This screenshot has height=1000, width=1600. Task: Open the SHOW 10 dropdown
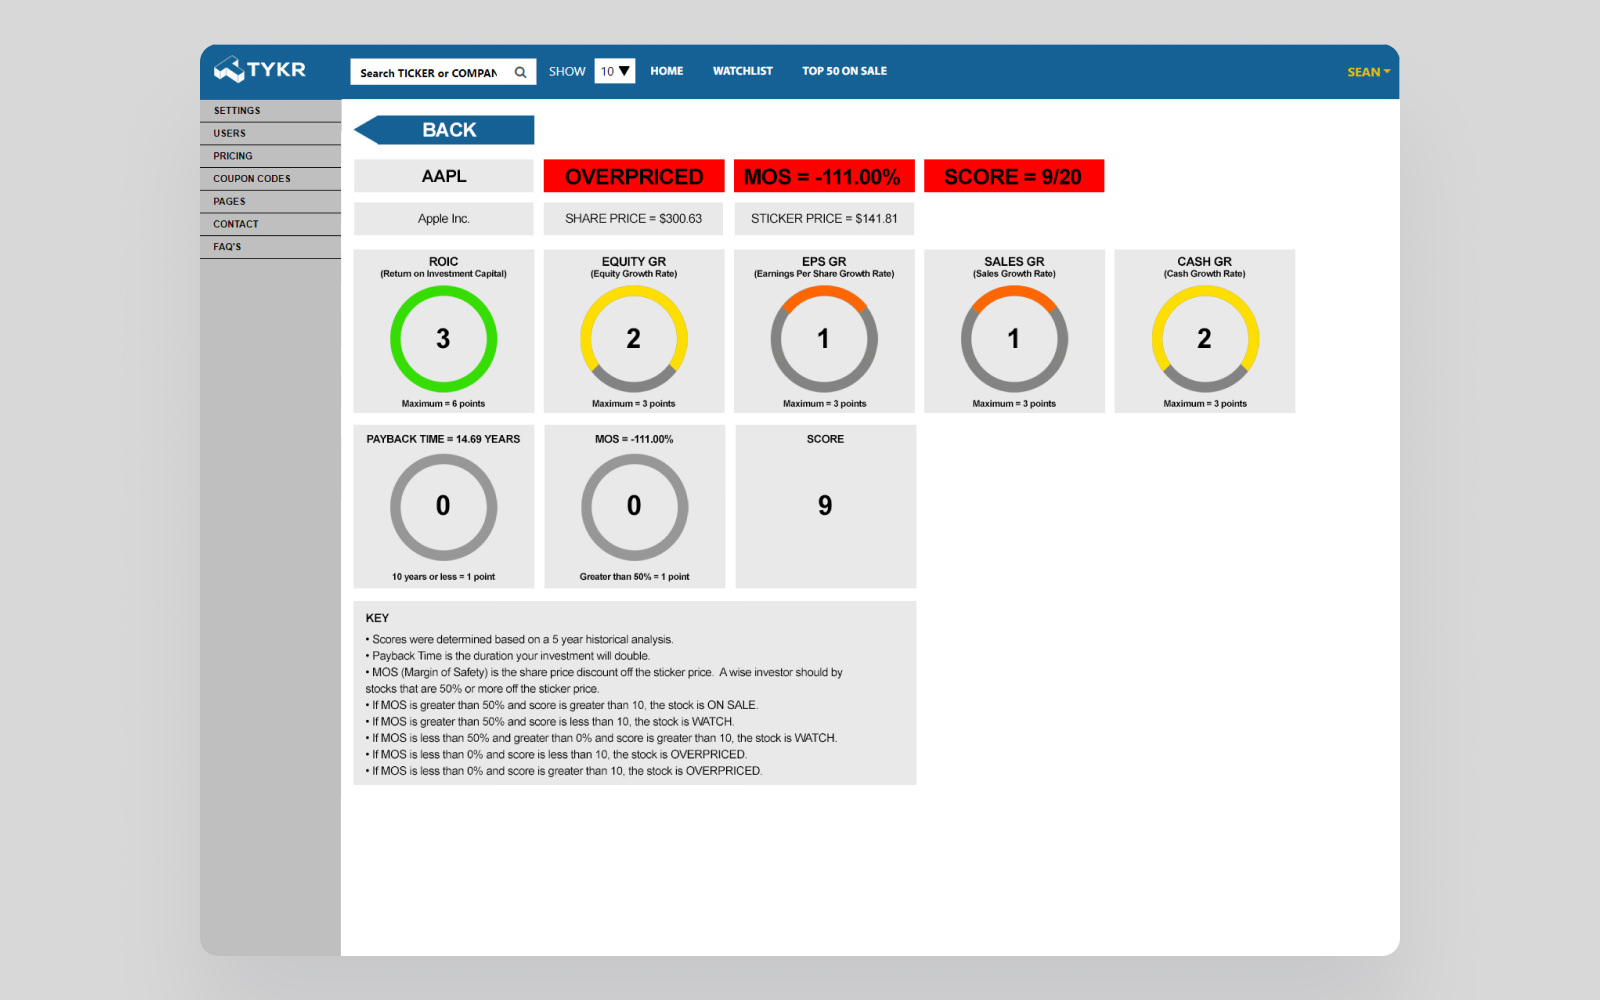[615, 71]
